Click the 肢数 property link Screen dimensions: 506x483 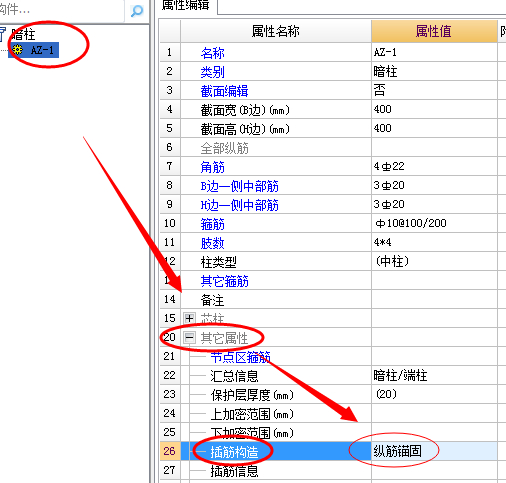(x=212, y=243)
